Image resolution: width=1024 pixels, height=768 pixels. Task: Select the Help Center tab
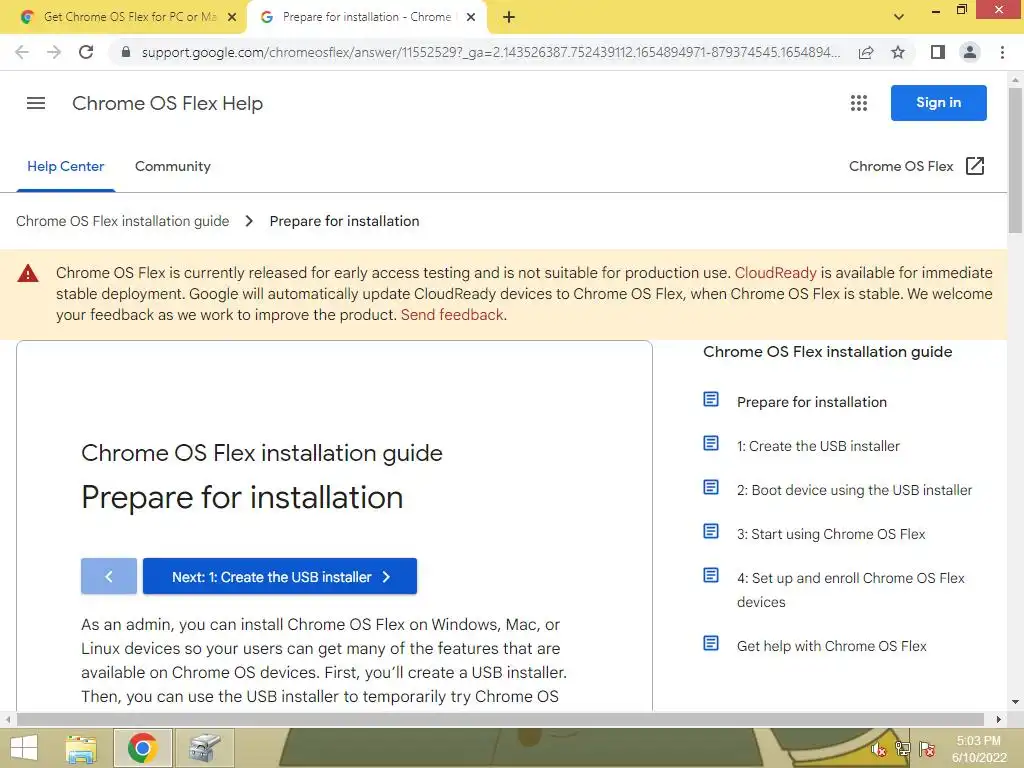pos(65,167)
